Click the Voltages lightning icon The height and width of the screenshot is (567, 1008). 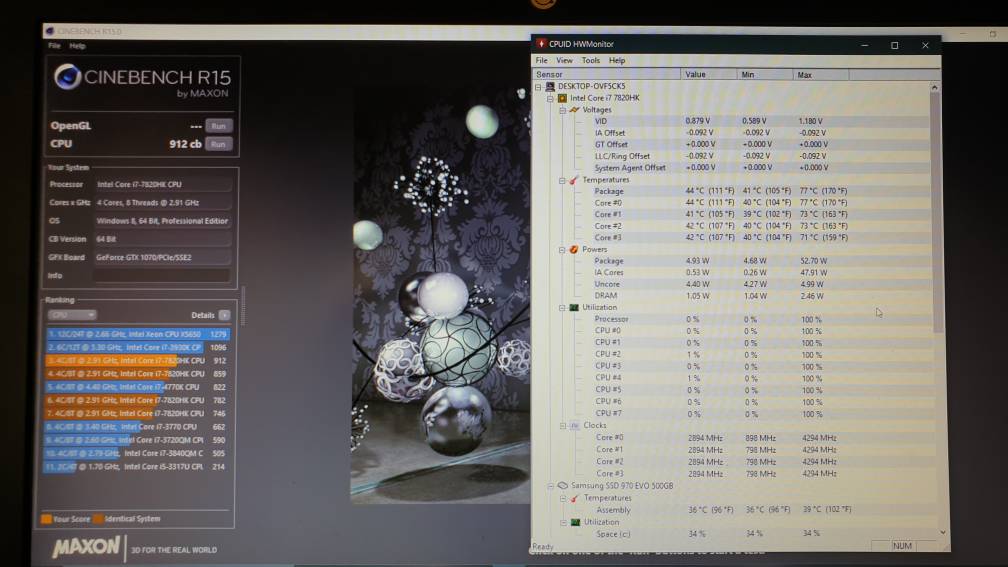pyautogui.click(x=574, y=110)
